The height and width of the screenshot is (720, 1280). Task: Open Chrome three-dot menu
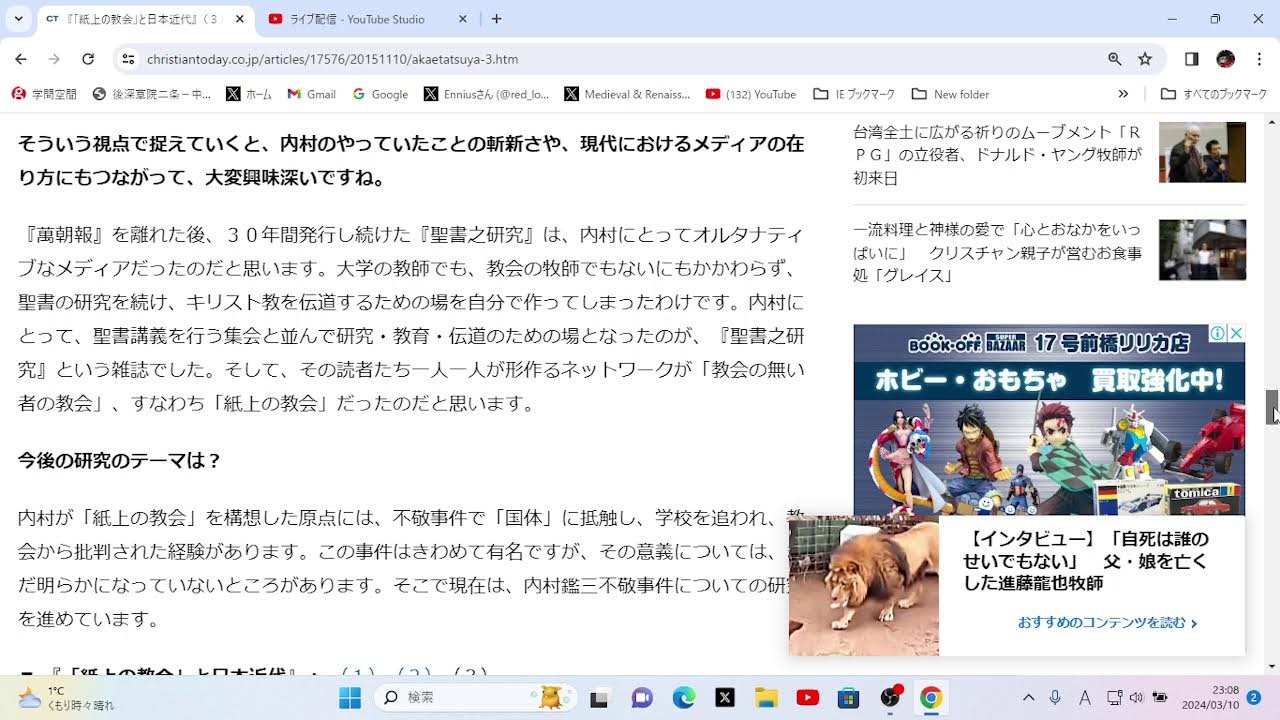1258,59
